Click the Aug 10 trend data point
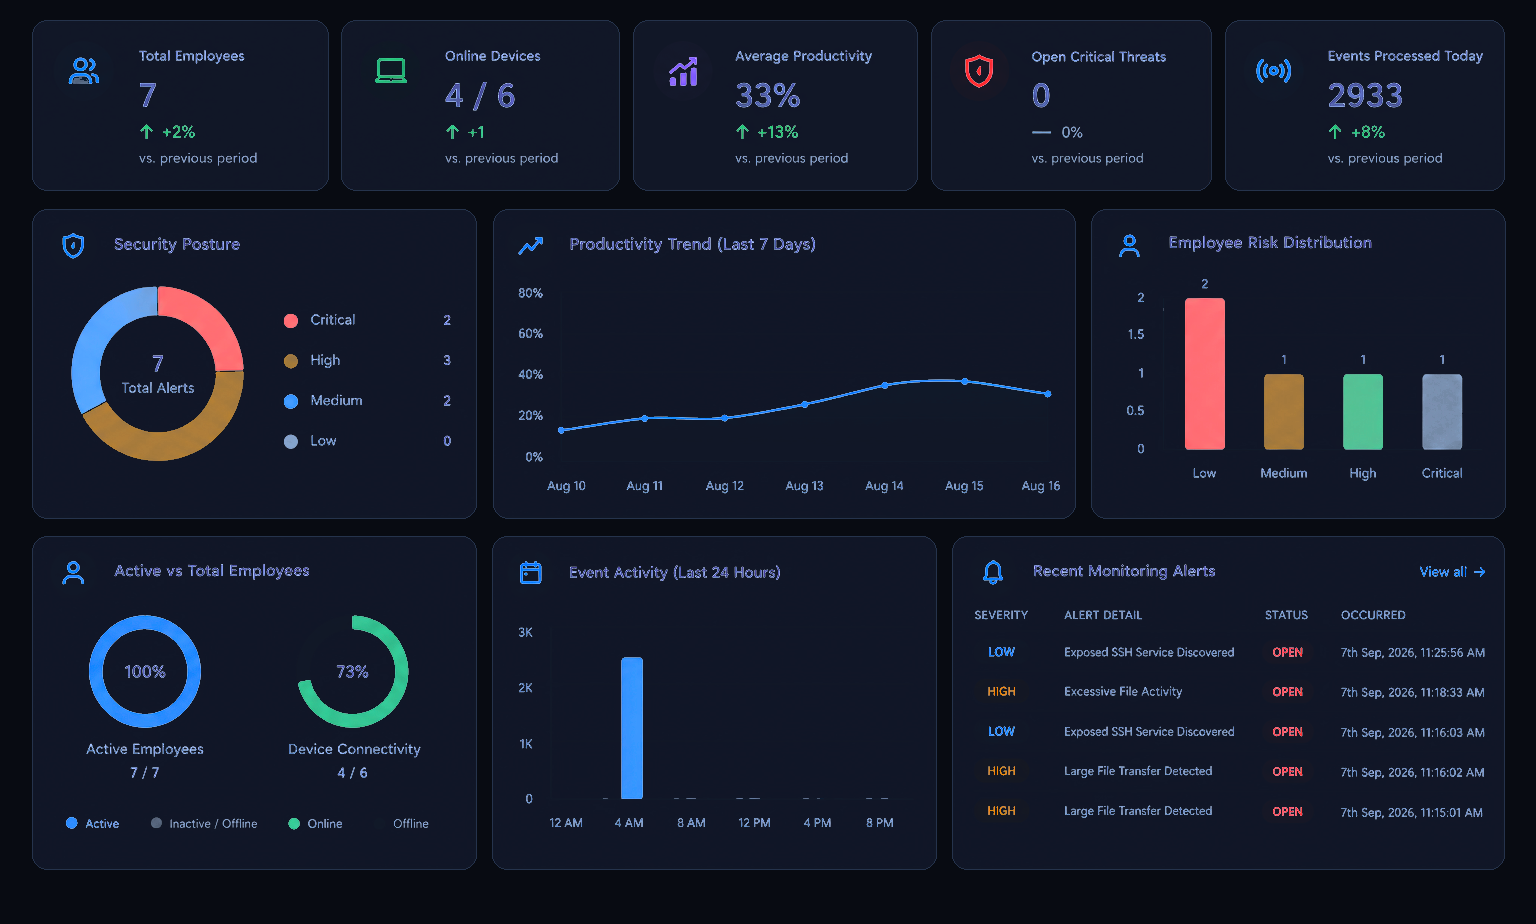The image size is (1536, 924). pos(561,430)
